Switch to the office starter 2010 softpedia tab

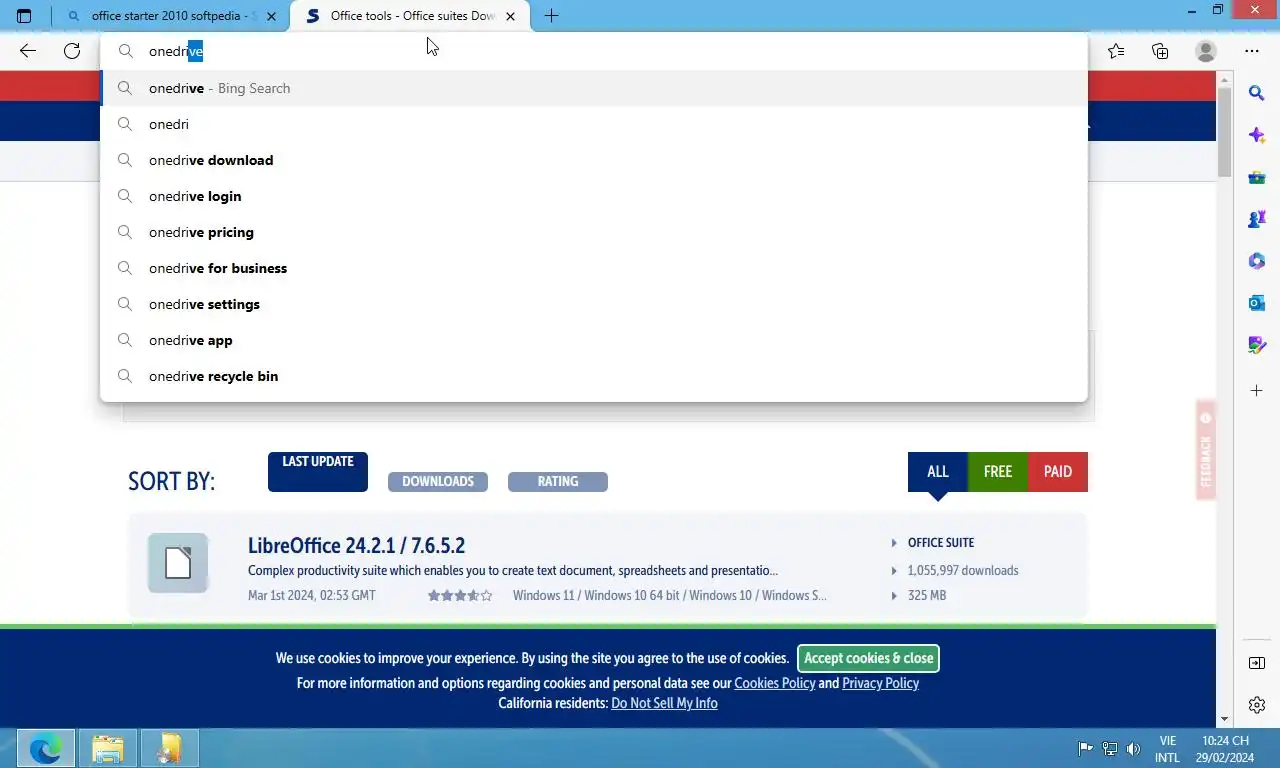click(x=170, y=16)
